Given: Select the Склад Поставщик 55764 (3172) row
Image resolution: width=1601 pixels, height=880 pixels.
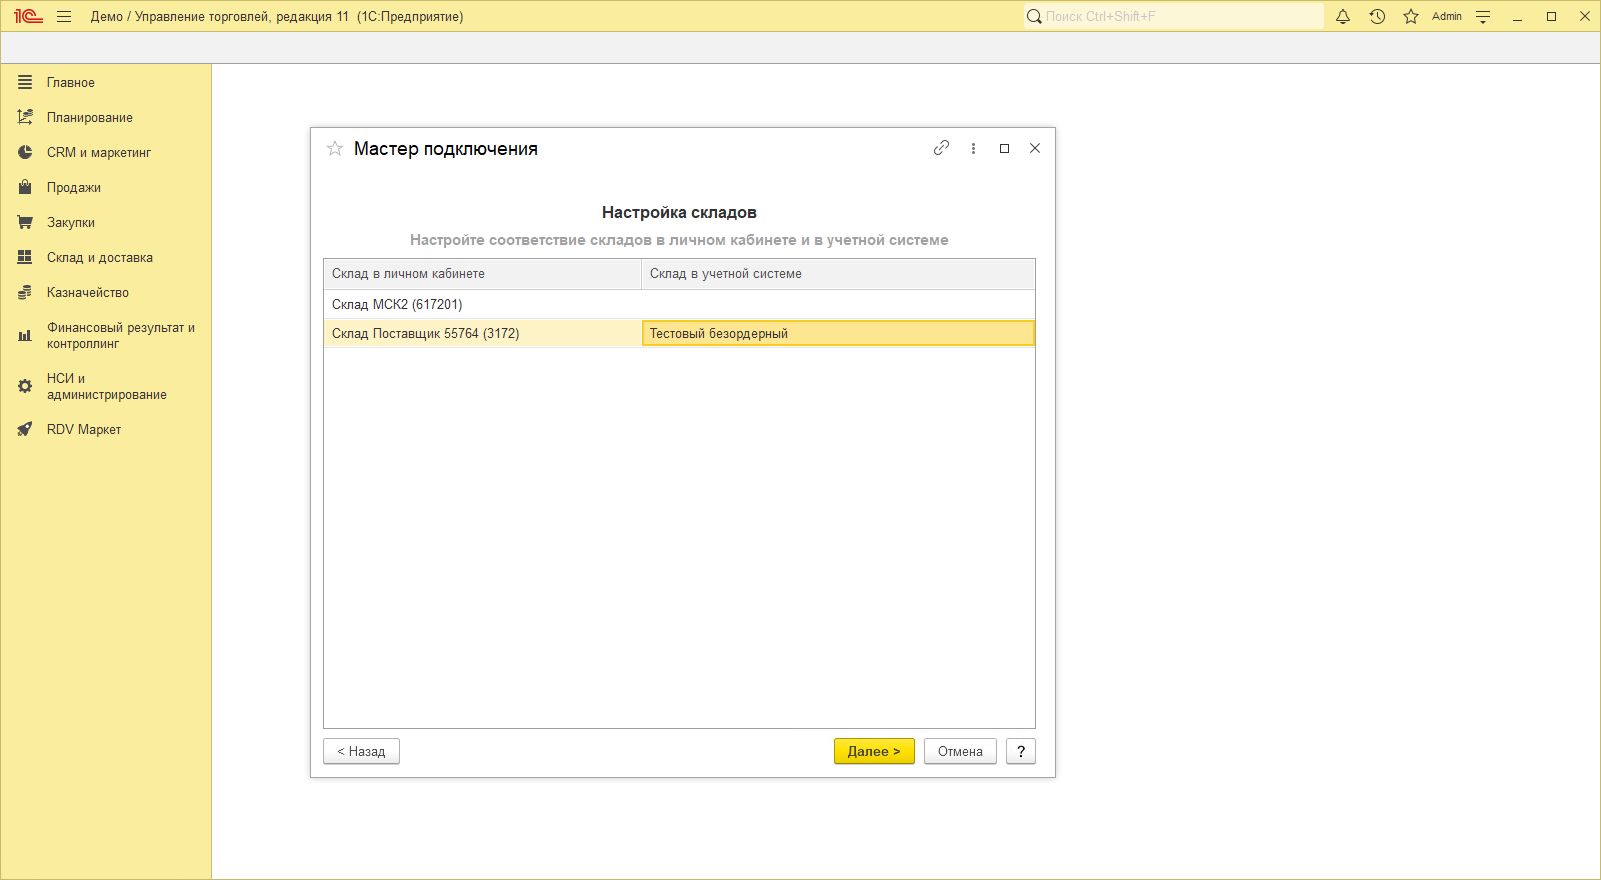Looking at the screenshot, I should pyautogui.click(x=679, y=333).
